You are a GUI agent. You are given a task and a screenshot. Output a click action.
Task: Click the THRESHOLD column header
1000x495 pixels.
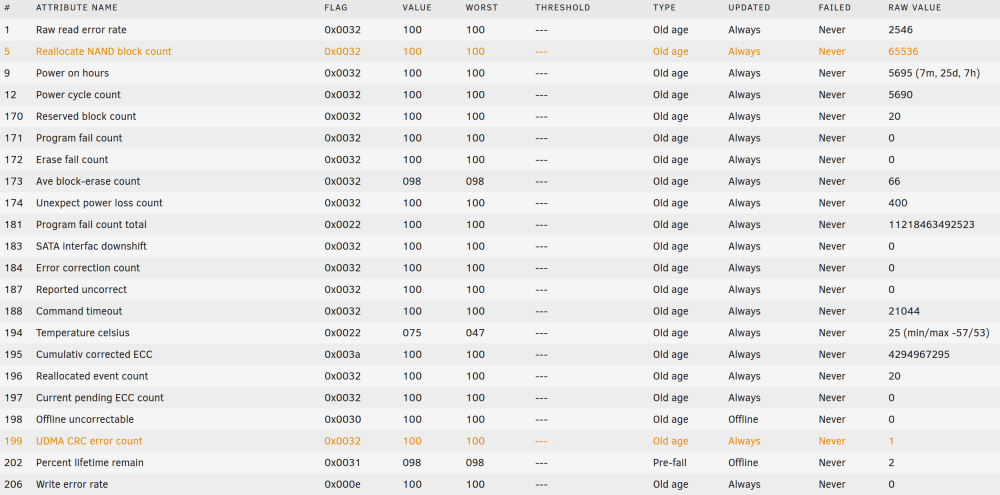pyautogui.click(x=562, y=8)
